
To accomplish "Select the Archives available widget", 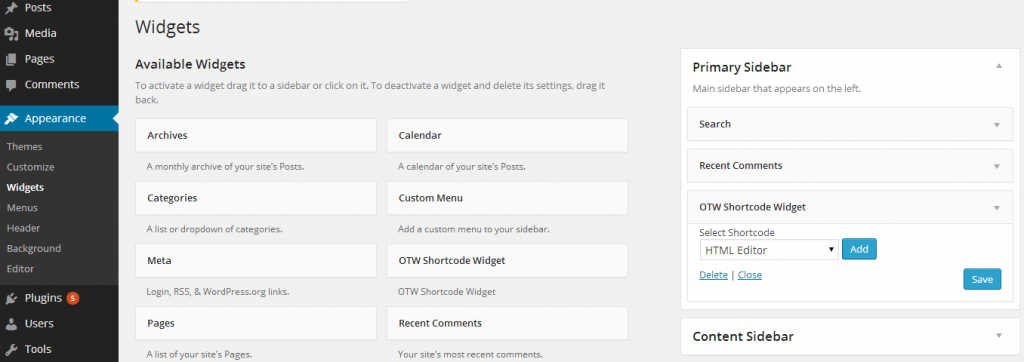I will click(256, 135).
